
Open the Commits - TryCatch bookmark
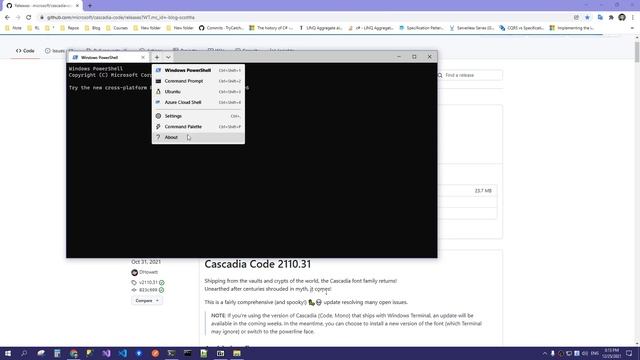point(221,28)
